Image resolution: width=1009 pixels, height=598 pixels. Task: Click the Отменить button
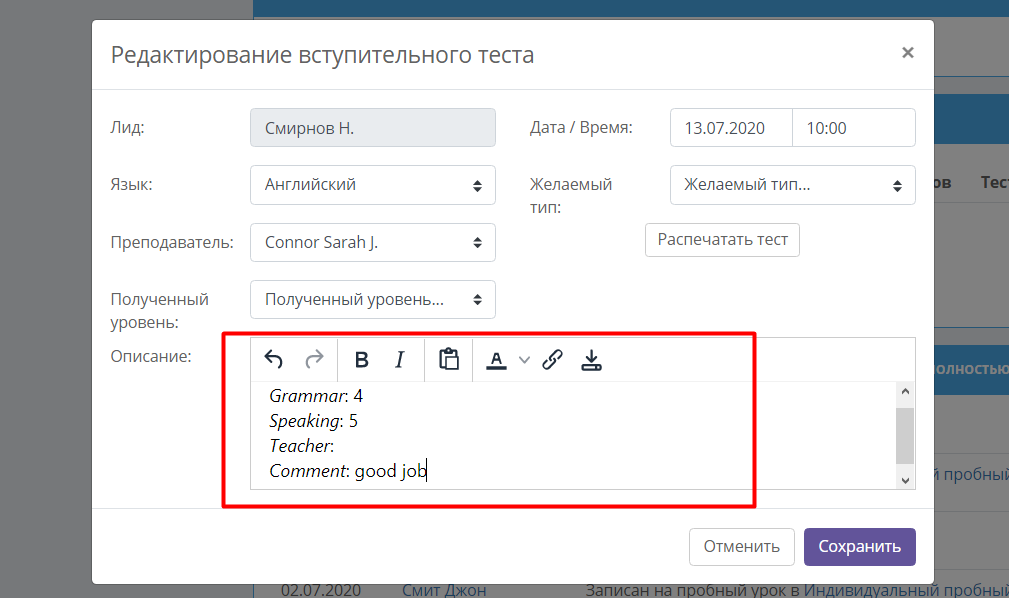point(741,547)
